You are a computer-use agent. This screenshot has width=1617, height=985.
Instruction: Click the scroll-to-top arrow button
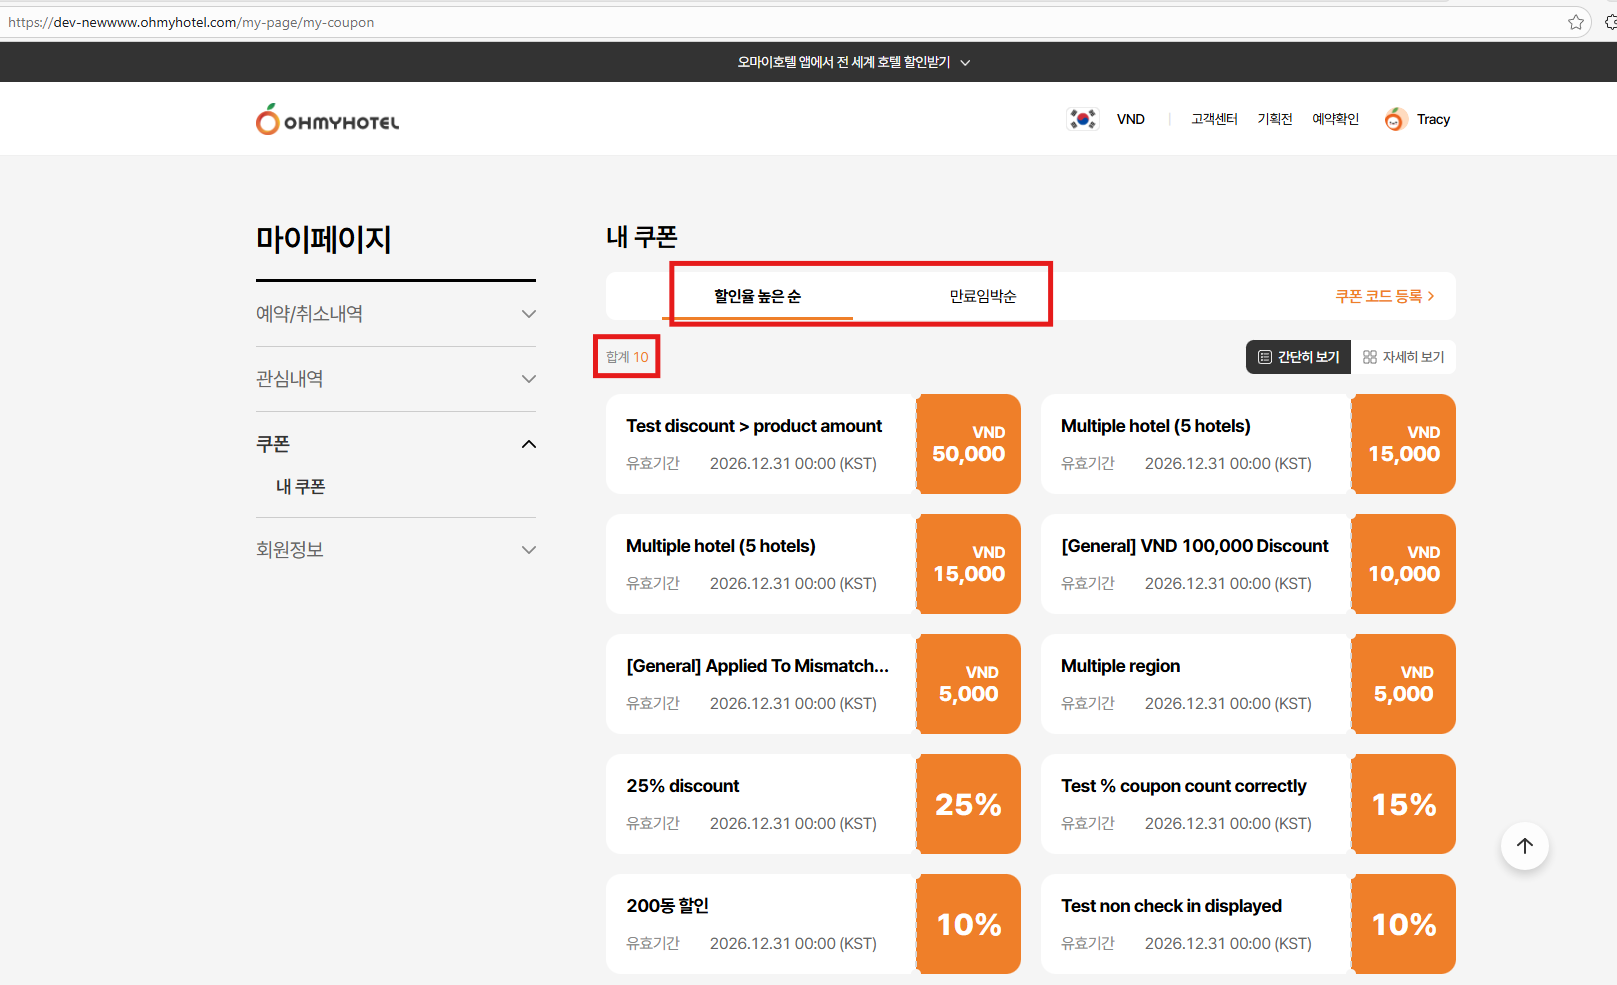1524,846
